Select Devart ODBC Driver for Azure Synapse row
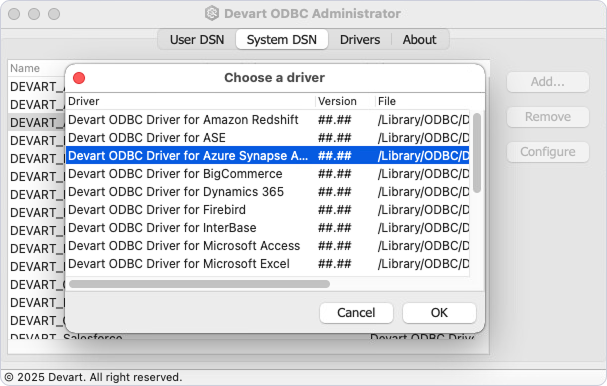607x386 pixels. (x=267, y=156)
